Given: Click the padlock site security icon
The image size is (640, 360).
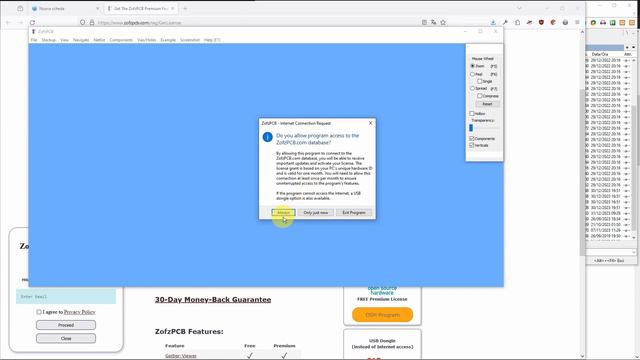Looking at the screenshot, I should [x=92, y=22].
